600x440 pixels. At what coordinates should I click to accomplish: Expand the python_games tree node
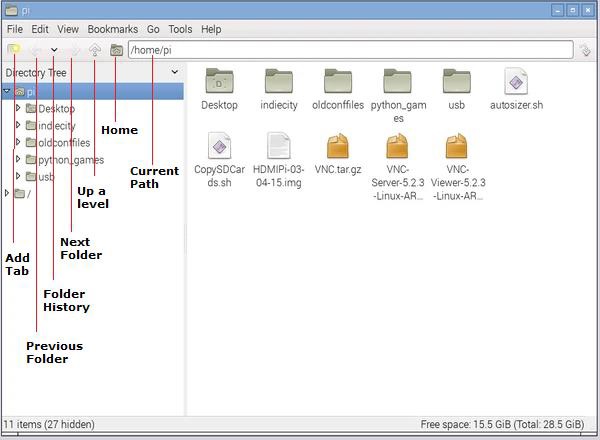coord(18,159)
